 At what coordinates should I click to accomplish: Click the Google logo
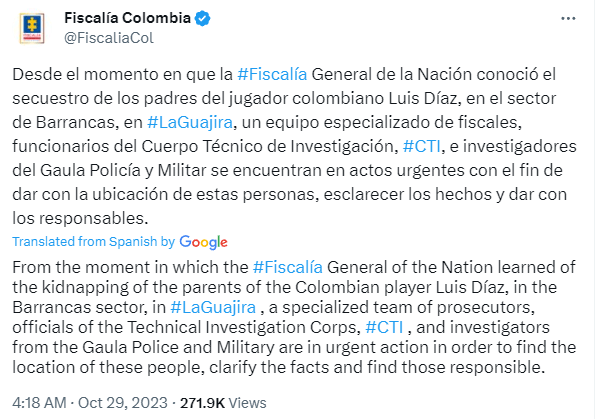click(204, 242)
